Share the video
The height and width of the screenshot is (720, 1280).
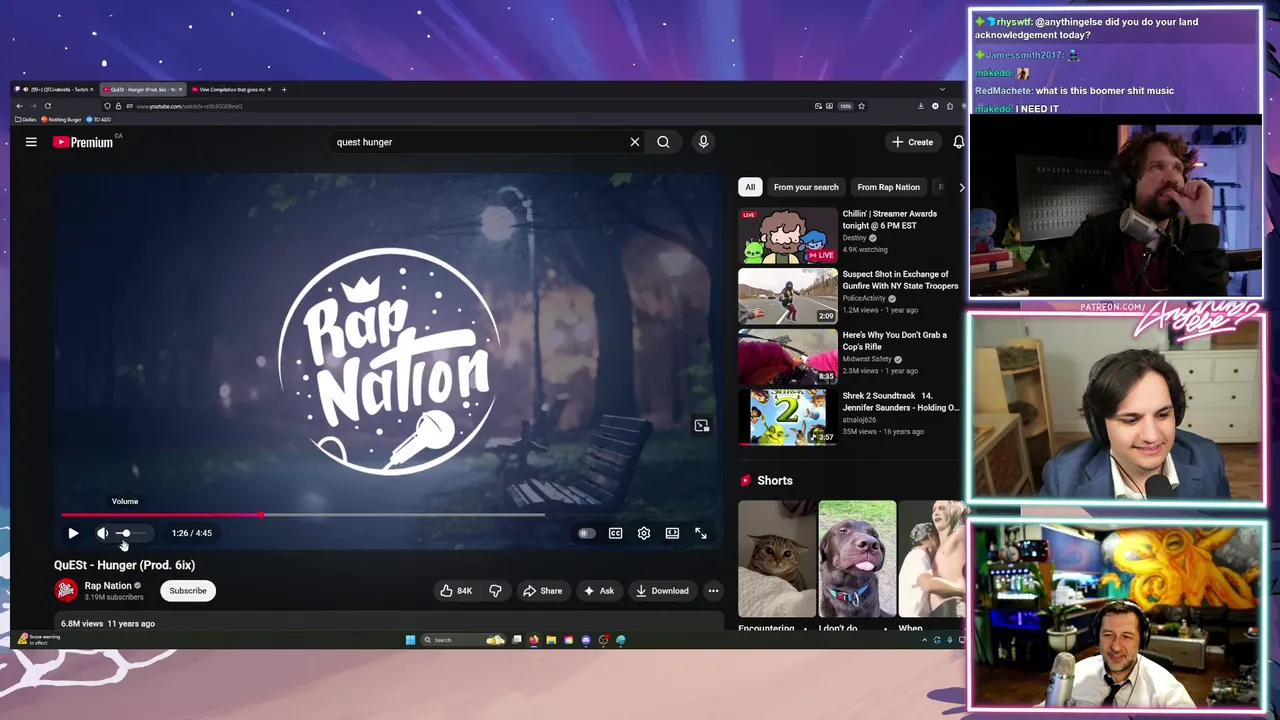coord(543,590)
